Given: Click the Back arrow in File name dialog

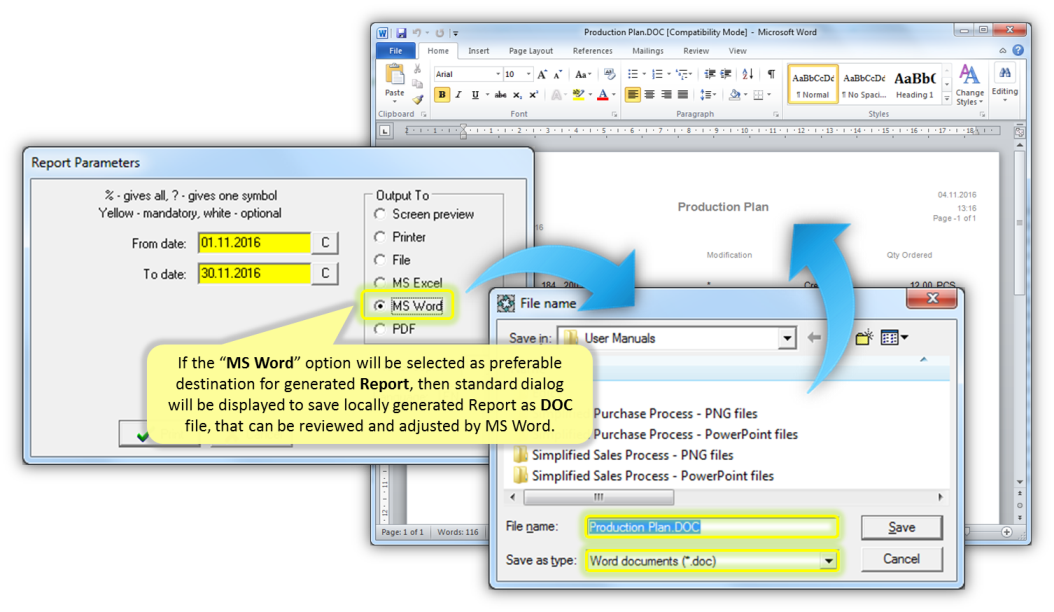Looking at the screenshot, I should 814,337.
